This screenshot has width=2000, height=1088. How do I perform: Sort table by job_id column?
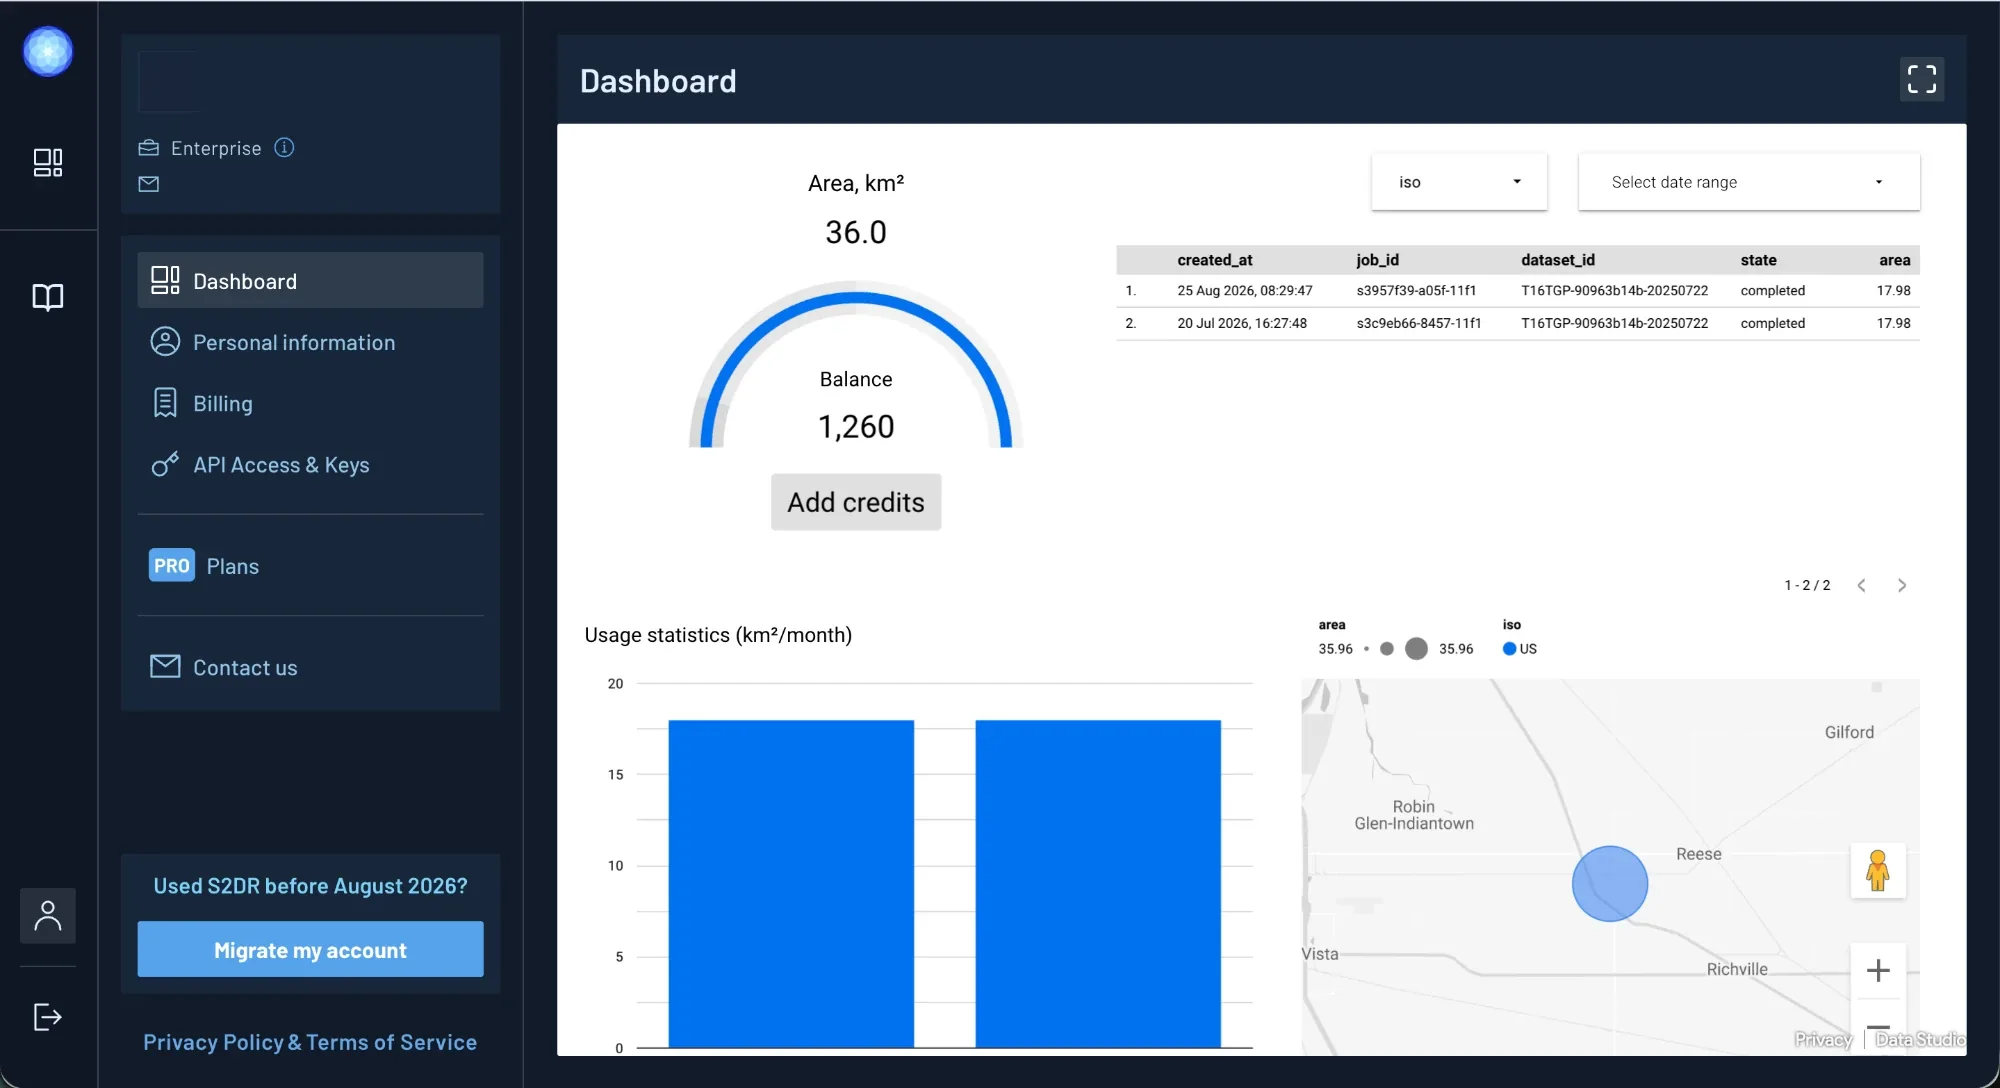tap(1377, 260)
